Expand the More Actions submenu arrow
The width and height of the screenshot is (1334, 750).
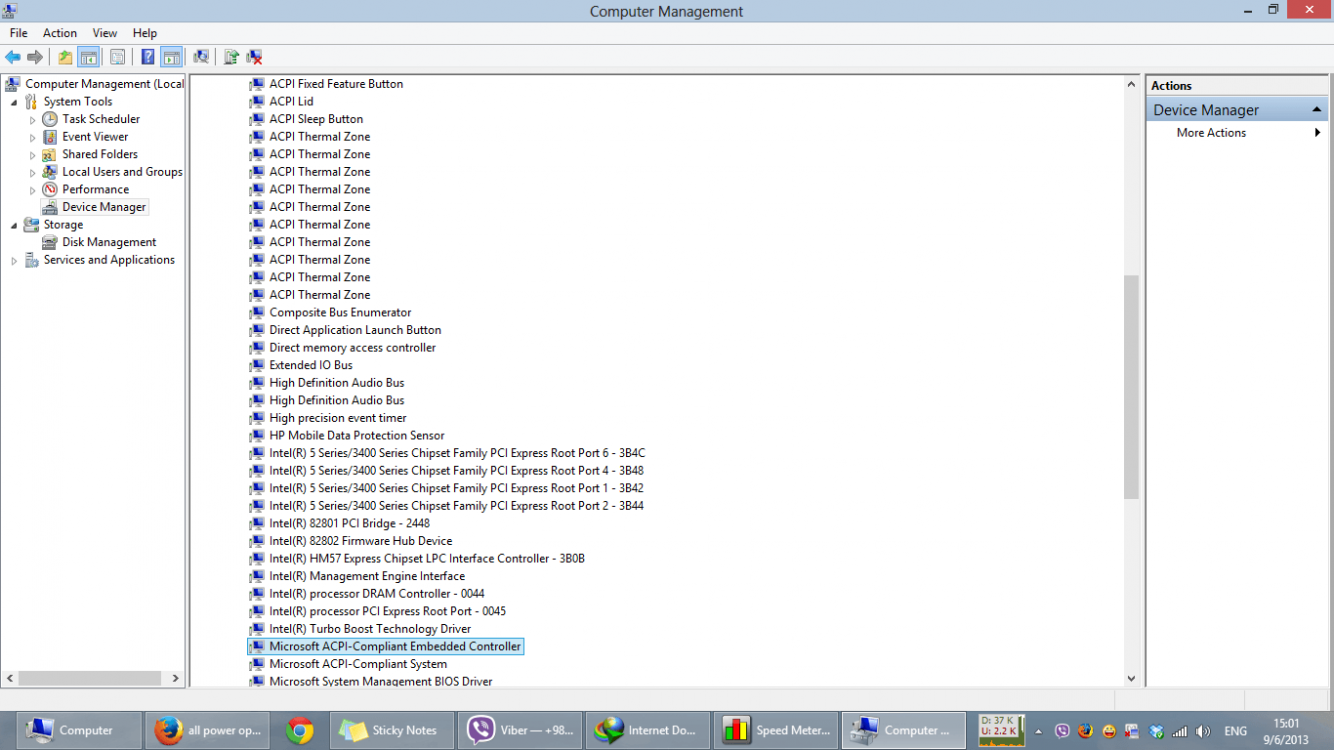(1318, 133)
